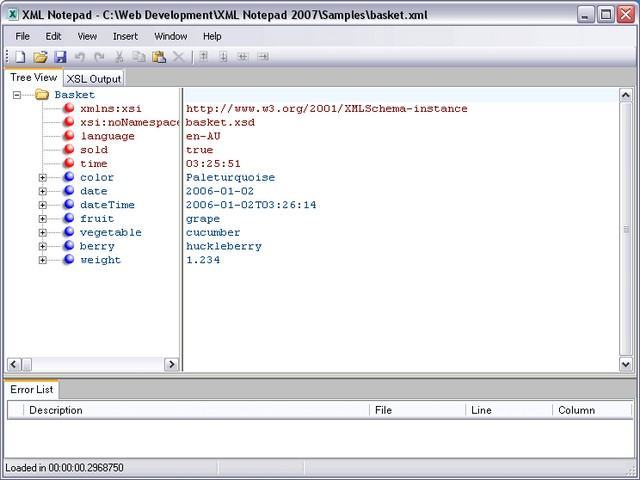The image size is (640, 480).
Task: Click the blue ball next to color
Action: [x=69, y=177]
